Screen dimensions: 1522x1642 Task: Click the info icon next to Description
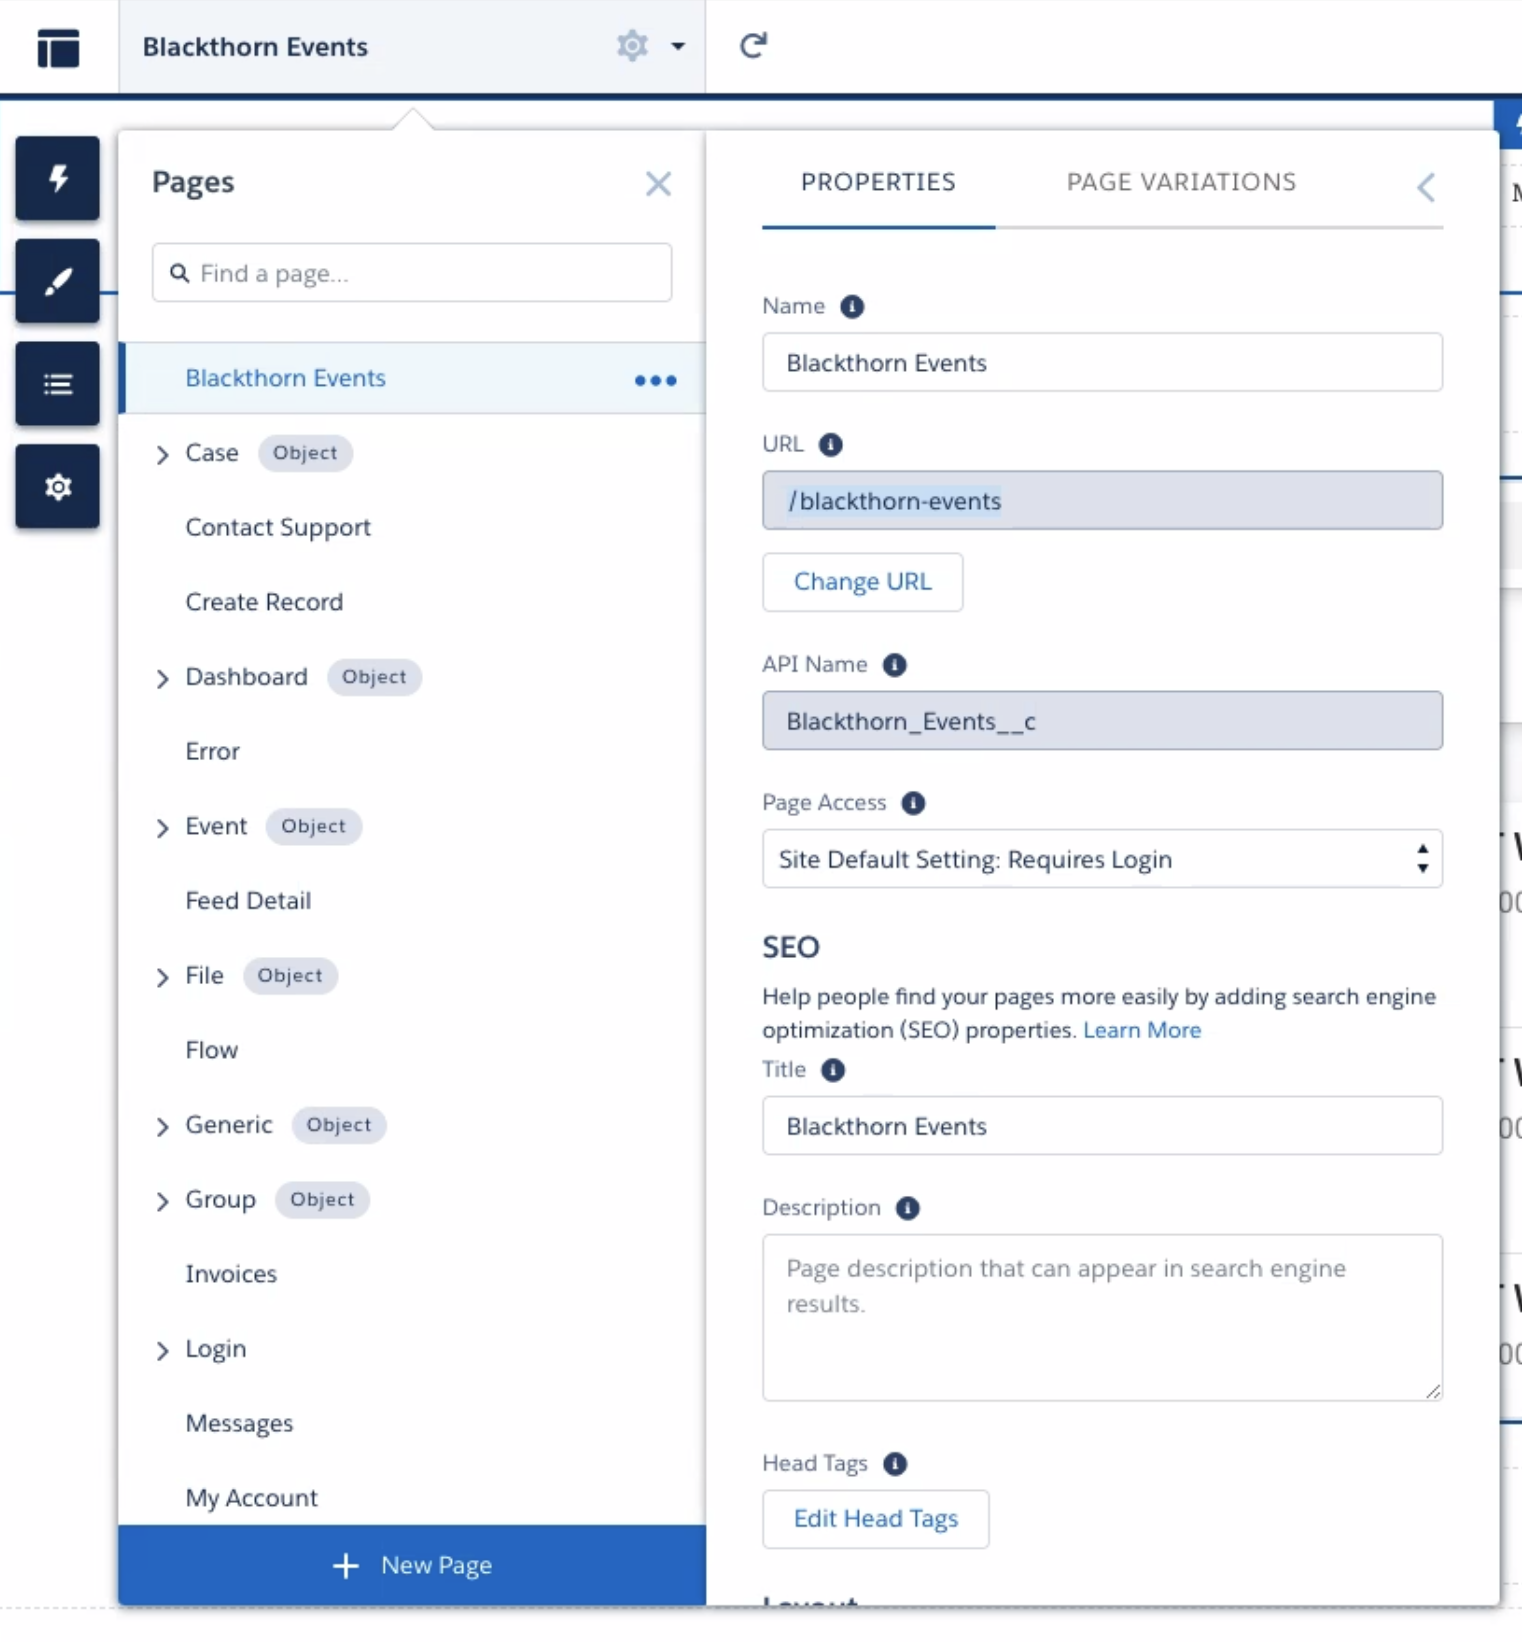click(907, 1208)
